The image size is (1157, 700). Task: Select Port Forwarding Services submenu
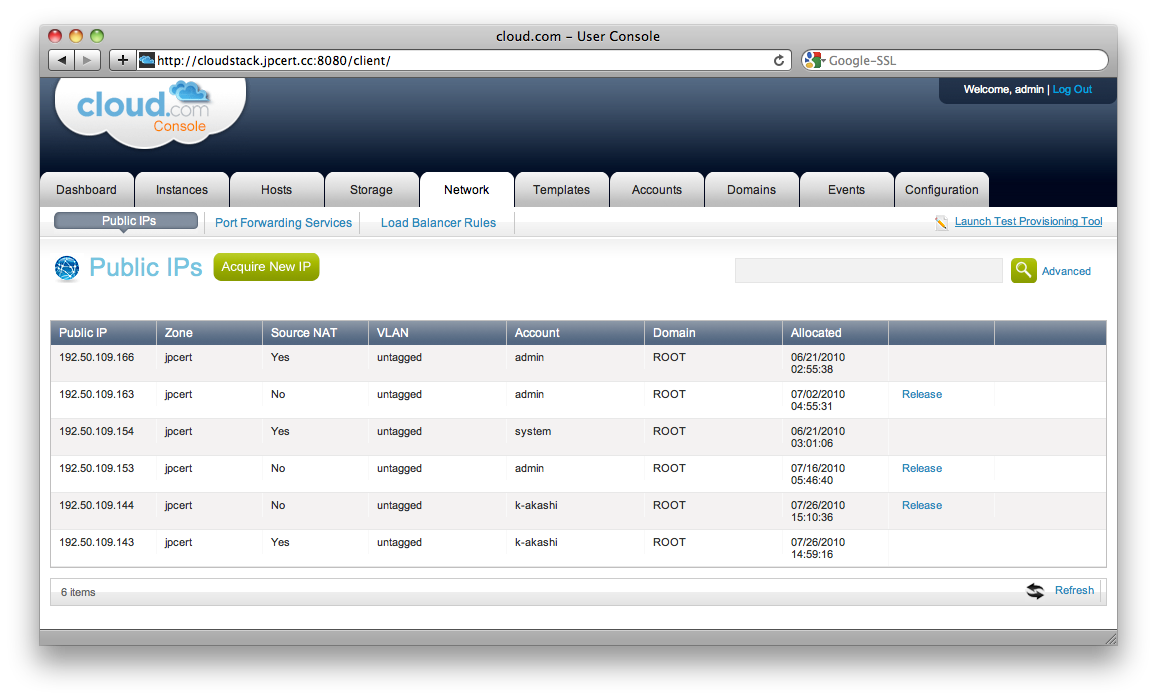283,223
